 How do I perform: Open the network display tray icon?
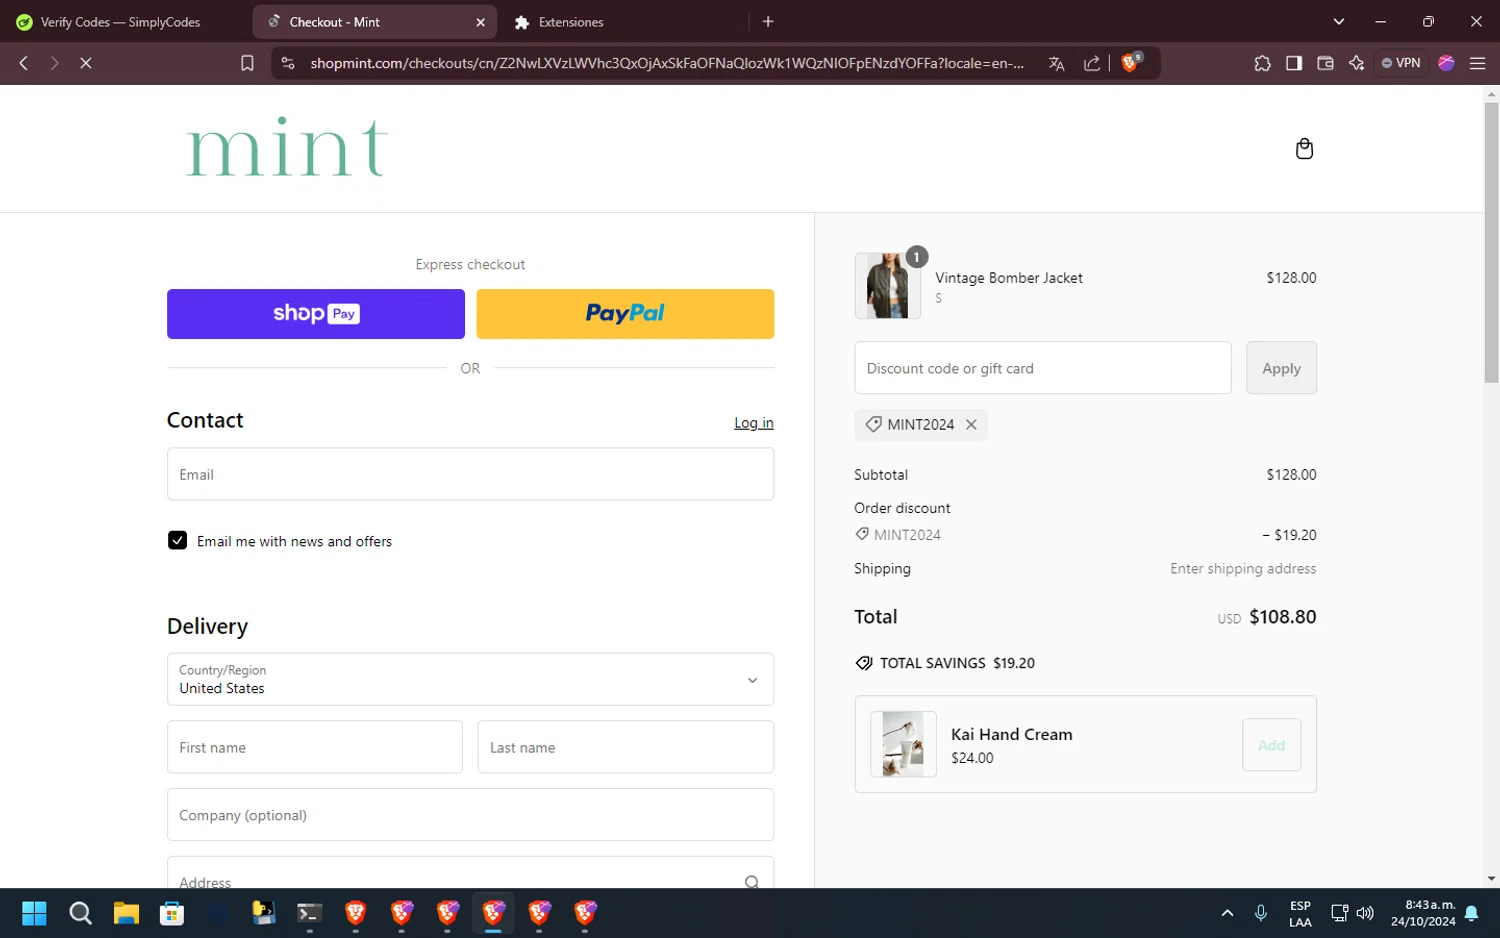click(1339, 913)
